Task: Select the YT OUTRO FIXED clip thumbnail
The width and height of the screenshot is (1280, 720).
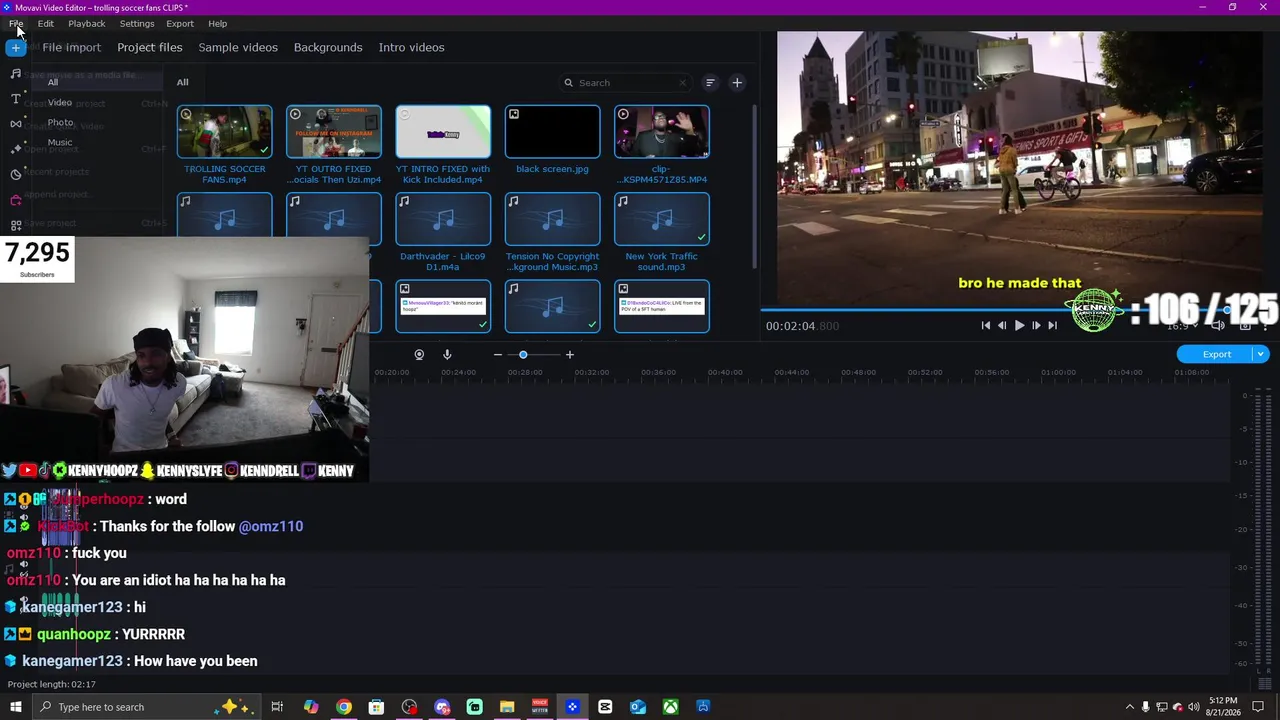Action: click(334, 132)
